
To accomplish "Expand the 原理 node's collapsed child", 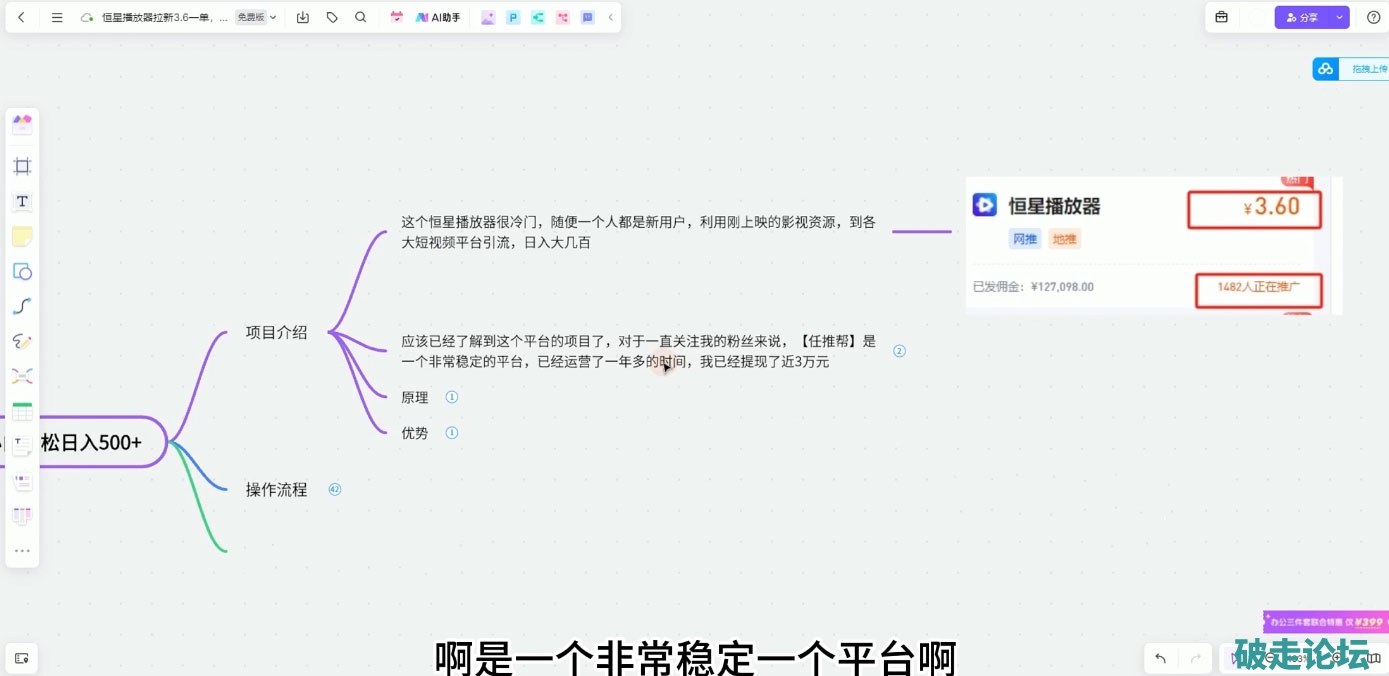I will click(451, 397).
